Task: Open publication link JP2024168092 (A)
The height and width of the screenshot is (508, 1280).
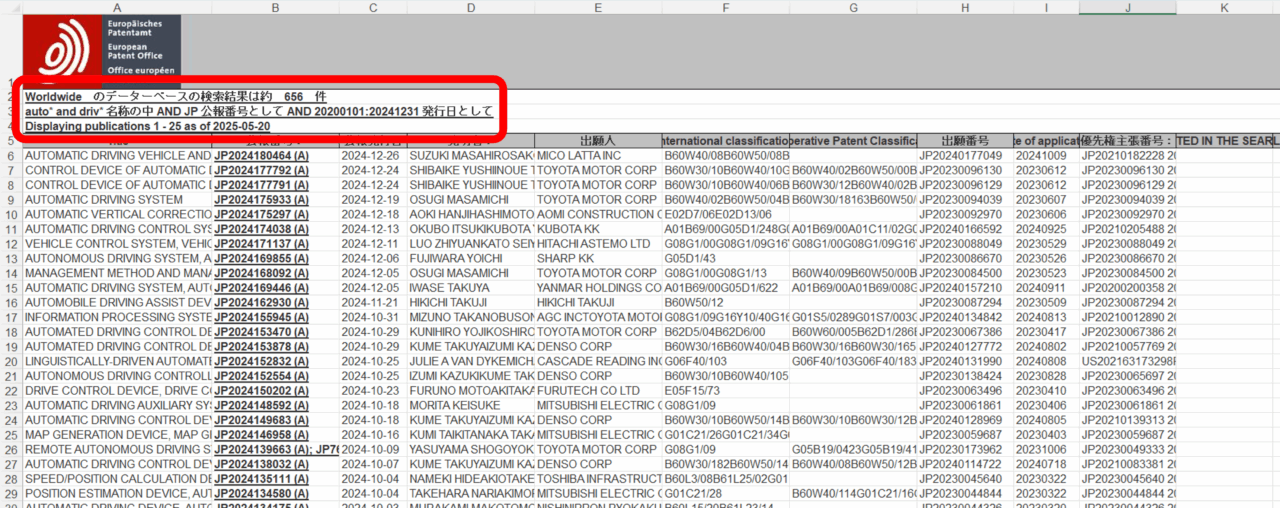Action: (262, 273)
